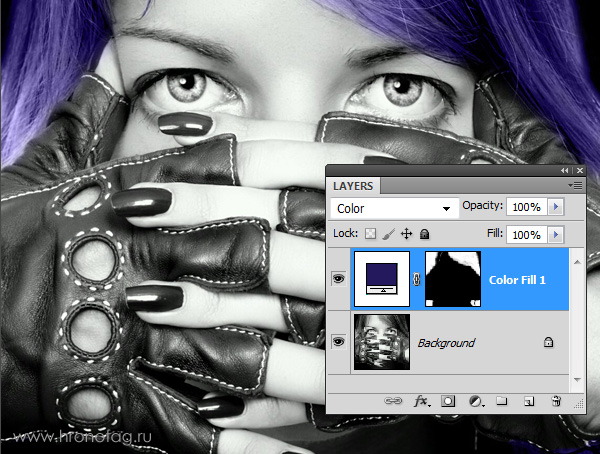Close the Layers panel
Screen dimensions: 600x454
coord(580,170)
